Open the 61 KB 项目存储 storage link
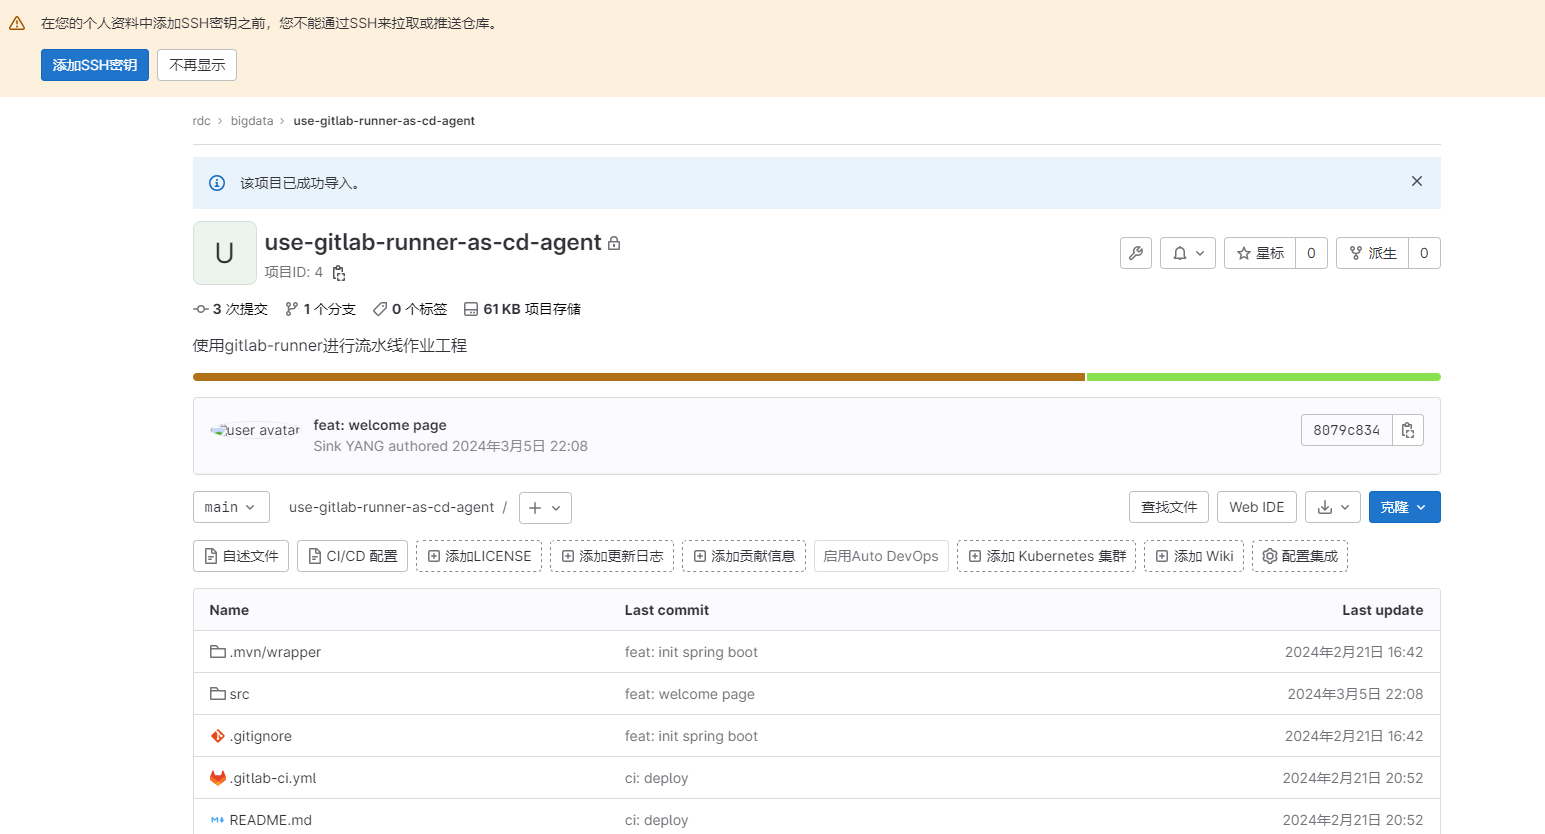Image resolution: width=1545 pixels, height=834 pixels. tap(522, 309)
